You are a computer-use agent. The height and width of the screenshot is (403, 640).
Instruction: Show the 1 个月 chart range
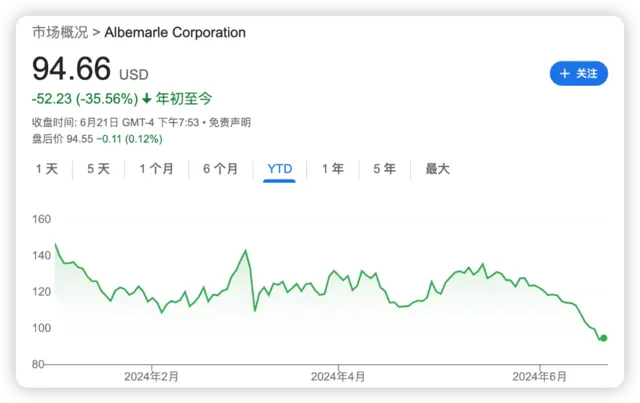(x=156, y=169)
